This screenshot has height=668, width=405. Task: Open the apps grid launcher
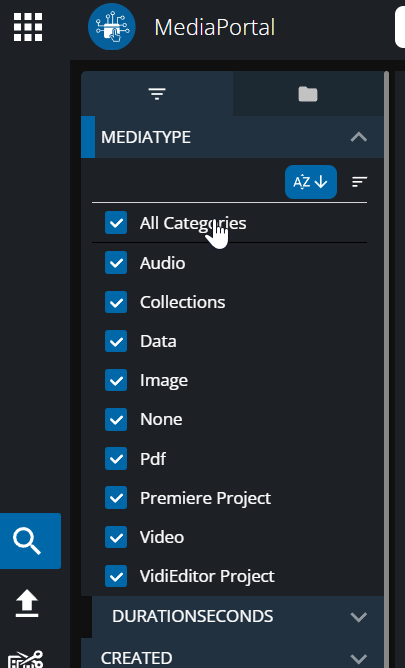pos(28,27)
